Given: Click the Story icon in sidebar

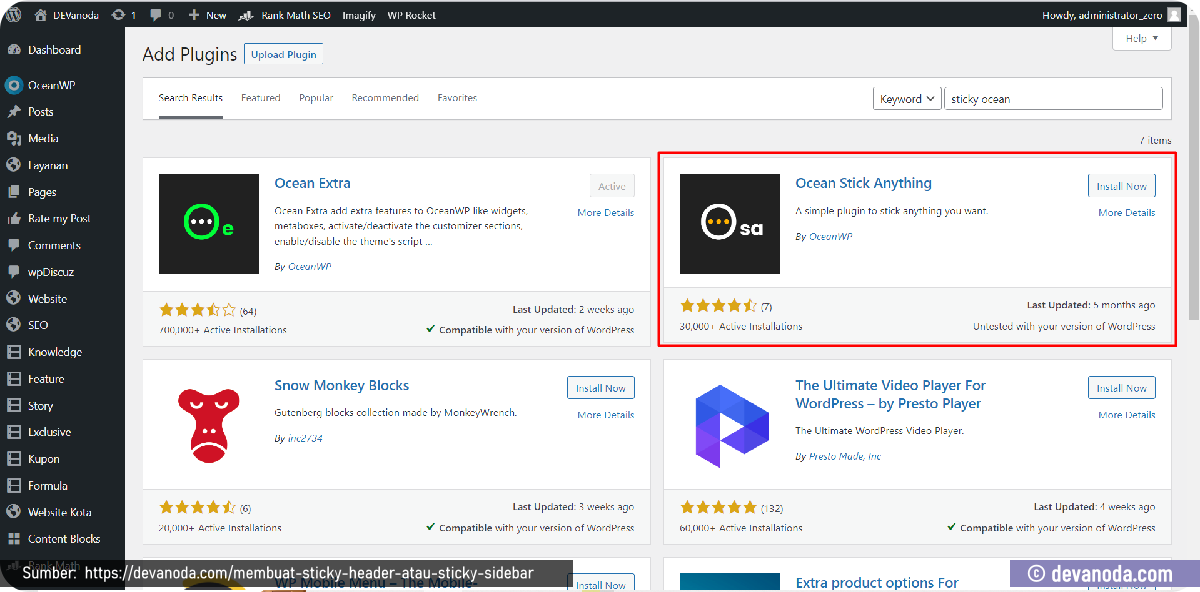Looking at the screenshot, I should pyautogui.click(x=14, y=406).
